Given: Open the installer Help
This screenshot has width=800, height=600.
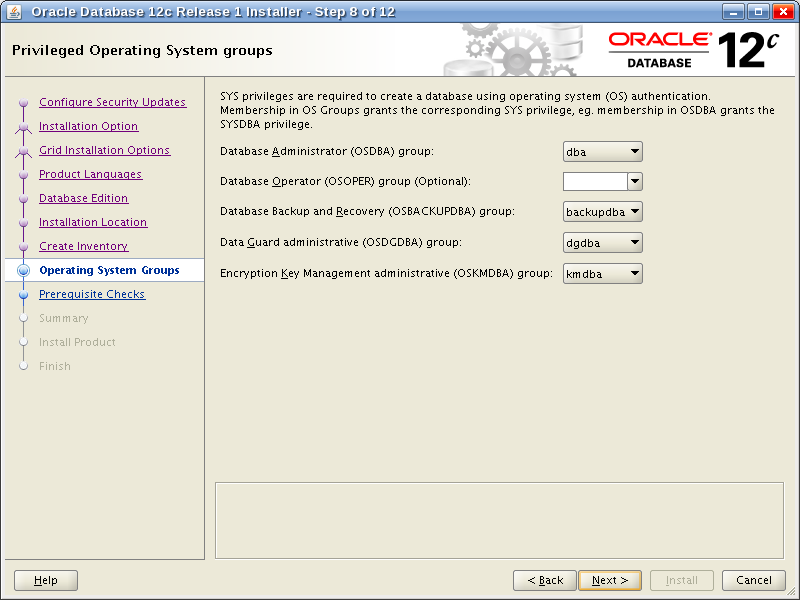Looking at the screenshot, I should pyautogui.click(x=46, y=580).
